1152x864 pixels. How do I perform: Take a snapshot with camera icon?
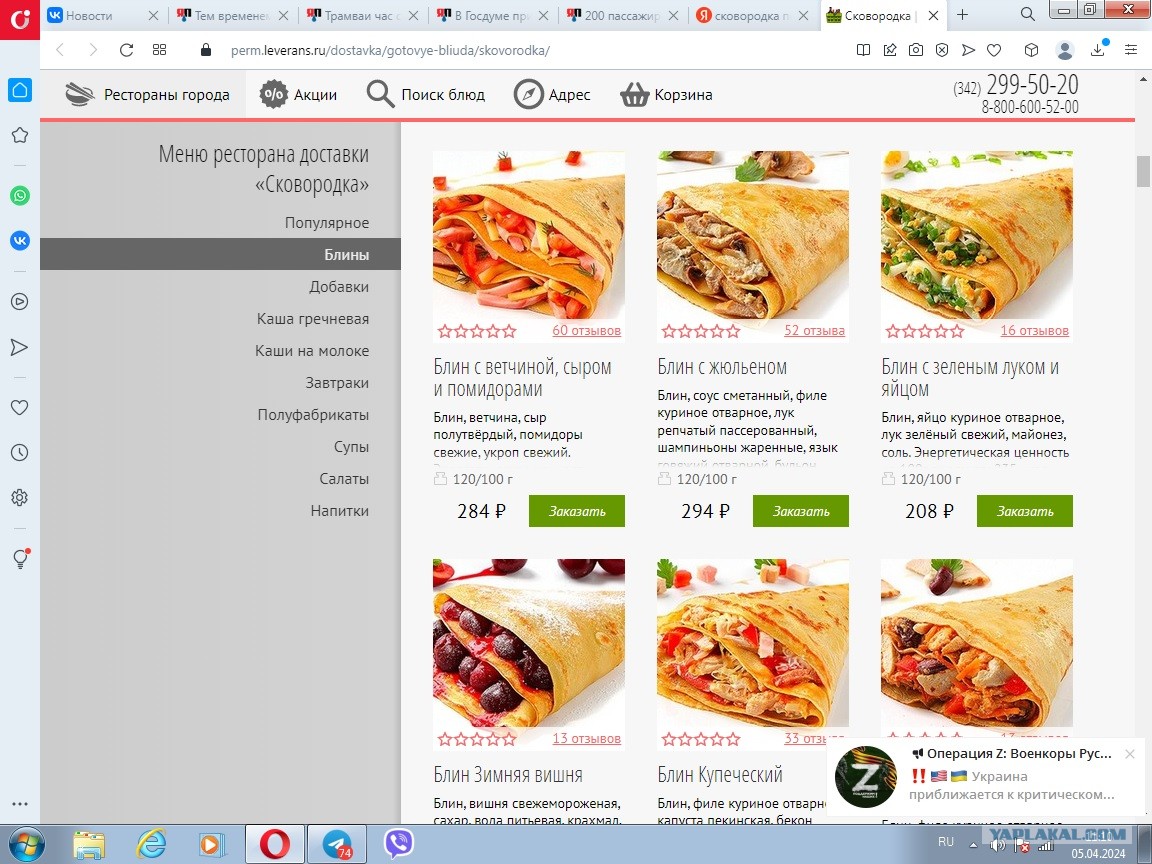point(916,50)
